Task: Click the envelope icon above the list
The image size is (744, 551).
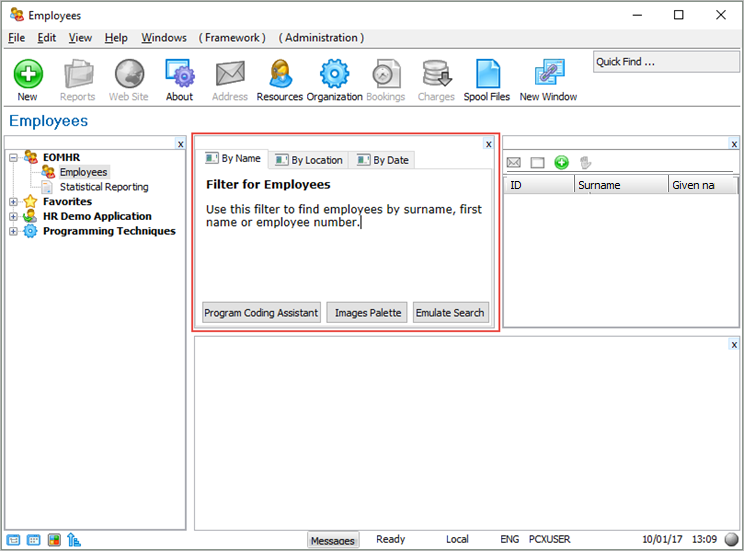Action: click(x=514, y=163)
